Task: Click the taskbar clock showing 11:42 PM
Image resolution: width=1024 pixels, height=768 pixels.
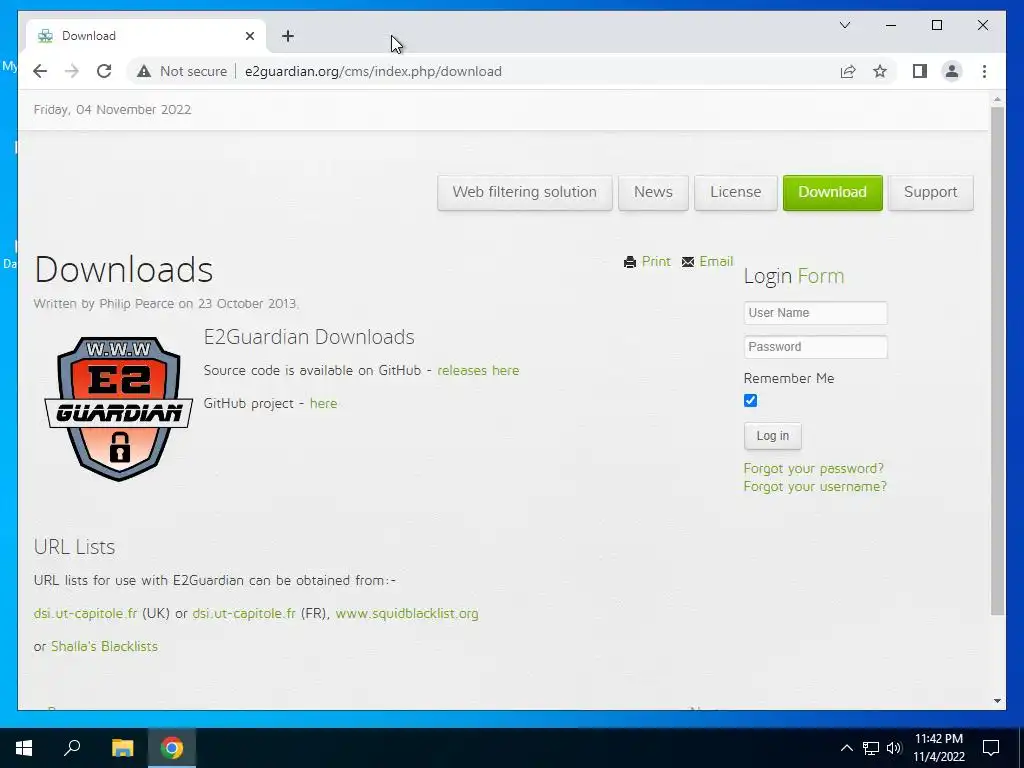Action: click(x=939, y=748)
